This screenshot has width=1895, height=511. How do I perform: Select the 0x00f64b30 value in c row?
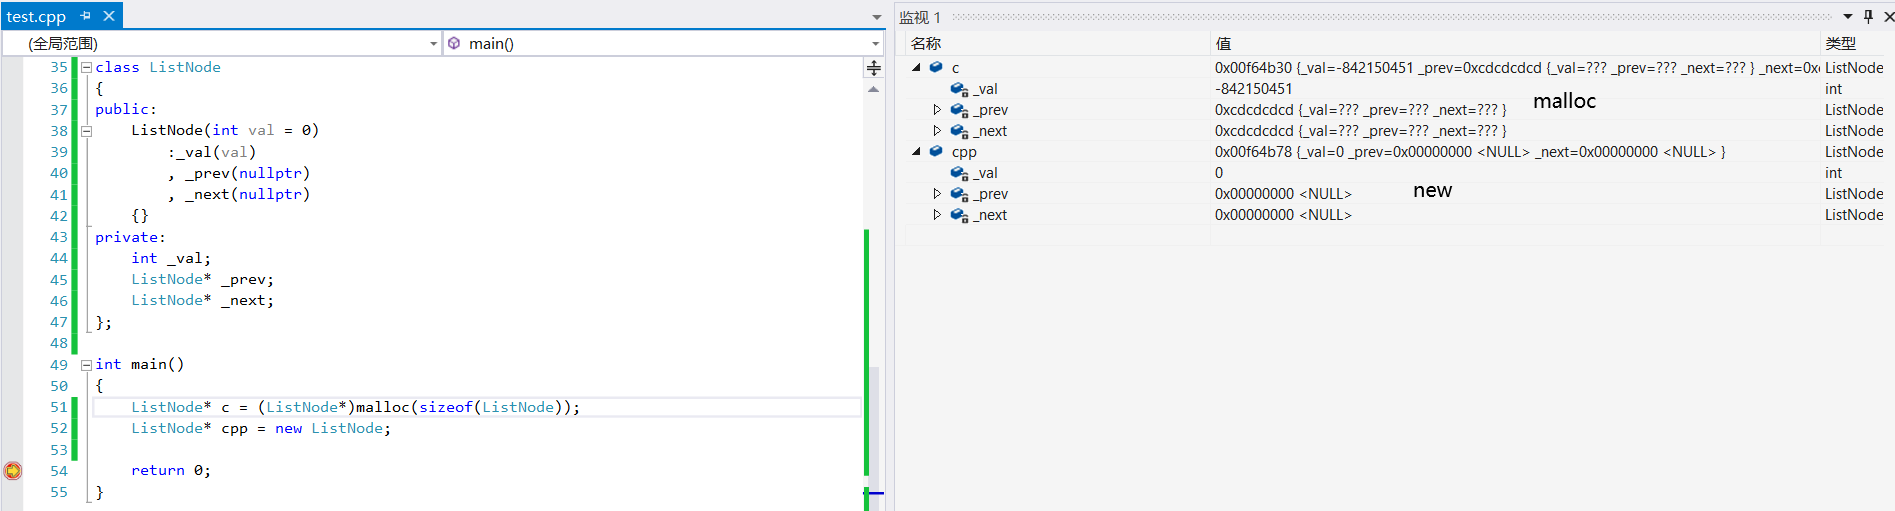pos(1253,68)
